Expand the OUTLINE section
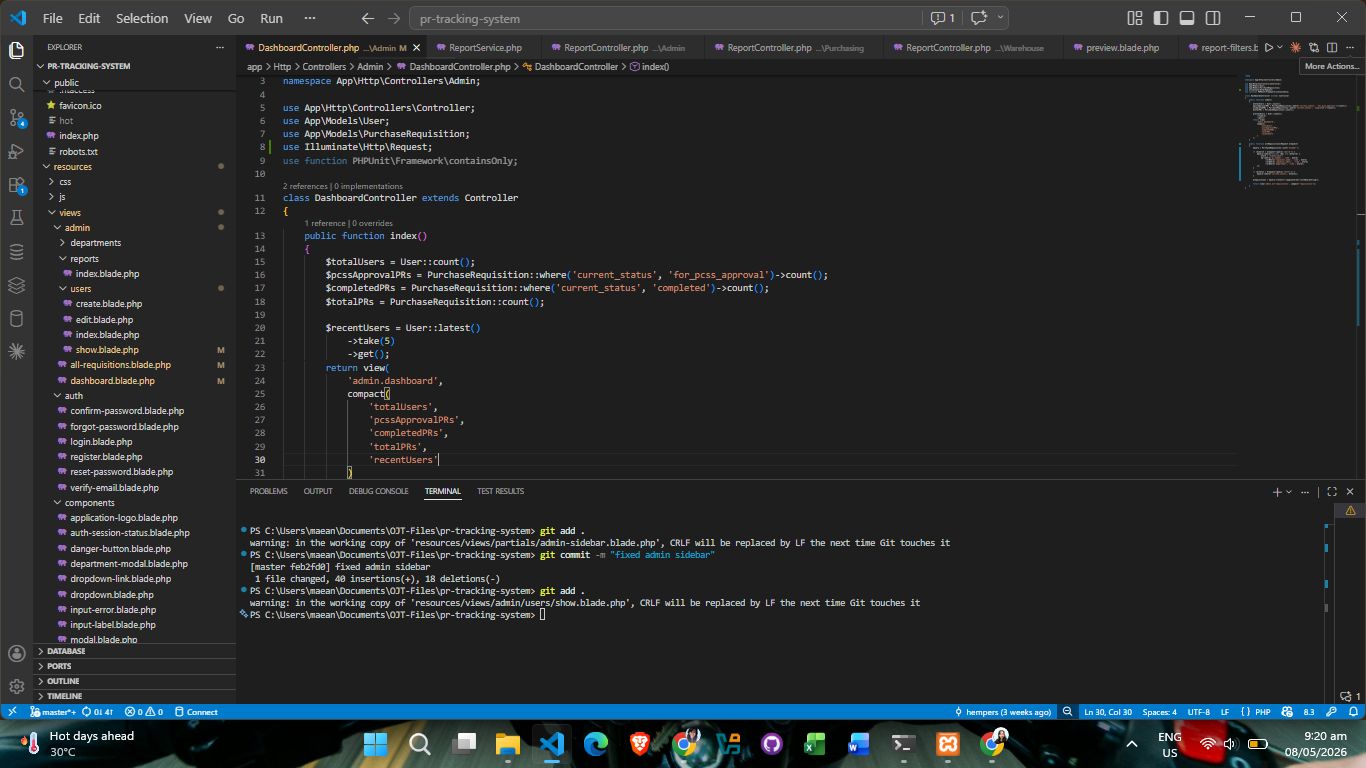The image size is (1366, 768). [63, 681]
